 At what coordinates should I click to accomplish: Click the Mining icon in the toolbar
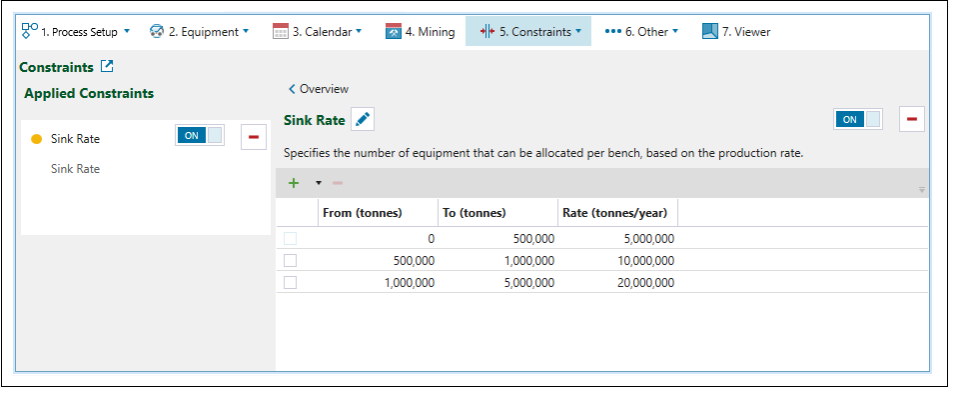pos(393,31)
